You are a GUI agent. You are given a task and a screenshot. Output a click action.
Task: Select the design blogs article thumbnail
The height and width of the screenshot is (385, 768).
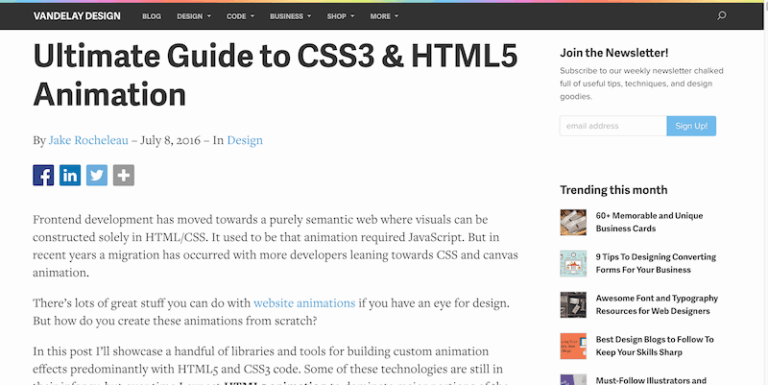[573, 346]
